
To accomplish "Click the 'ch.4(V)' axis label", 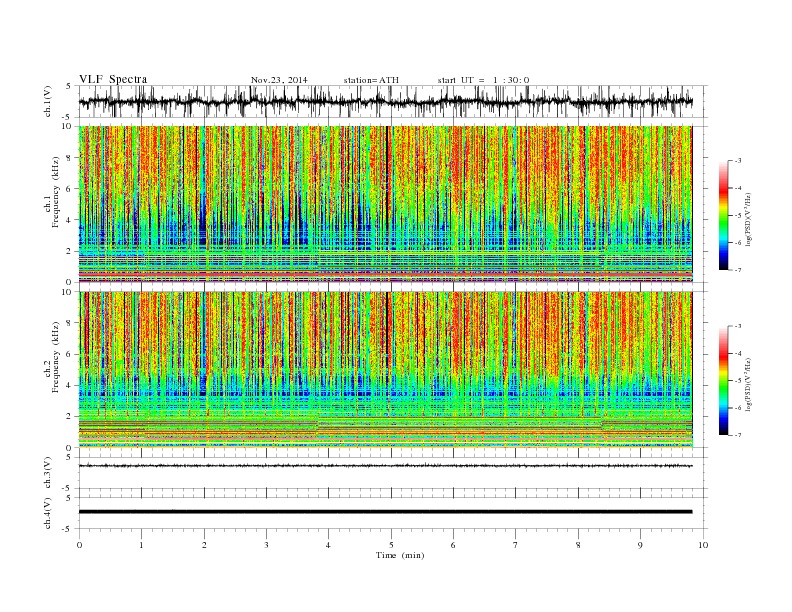I will pos(48,513).
